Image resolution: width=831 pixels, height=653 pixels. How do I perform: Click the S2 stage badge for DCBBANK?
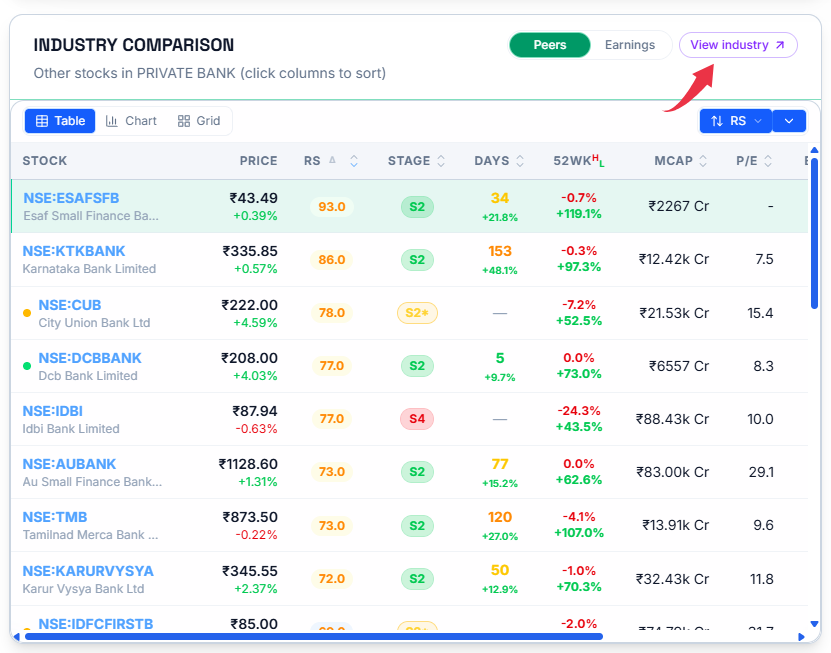click(x=417, y=366)
